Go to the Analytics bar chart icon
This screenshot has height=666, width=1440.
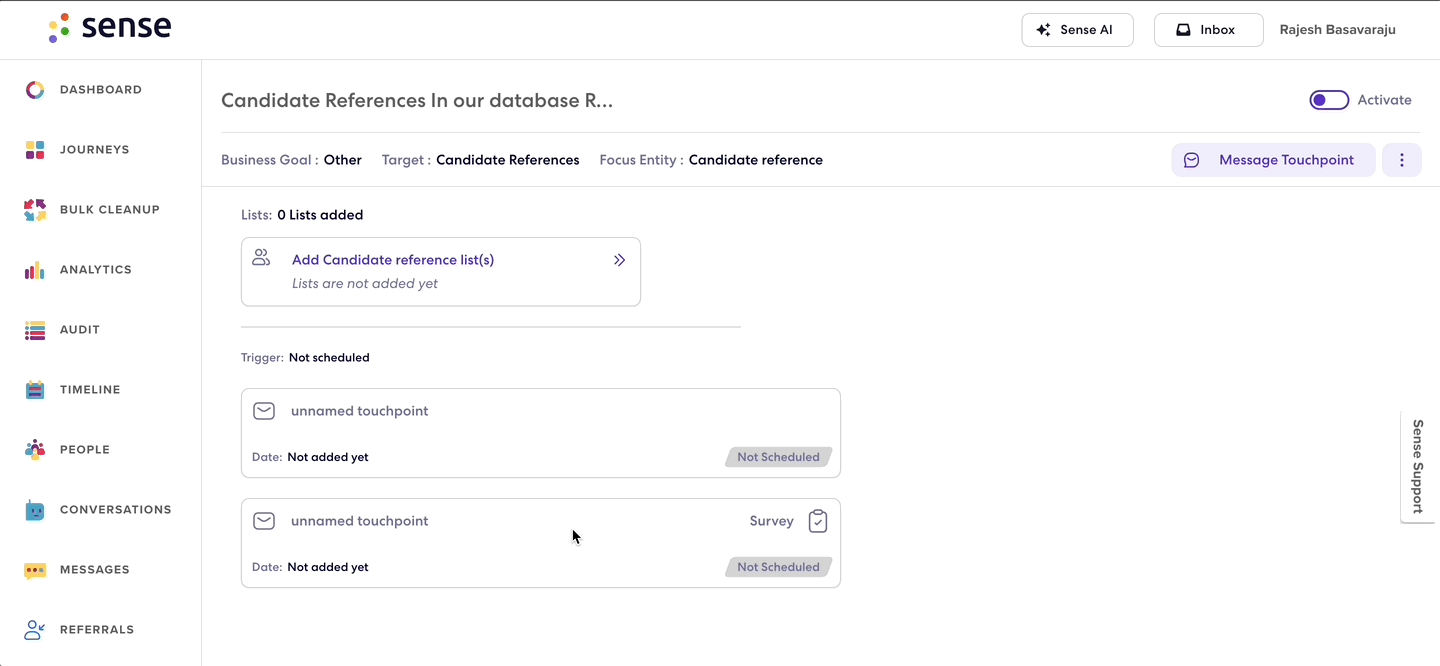coord(35,270)
